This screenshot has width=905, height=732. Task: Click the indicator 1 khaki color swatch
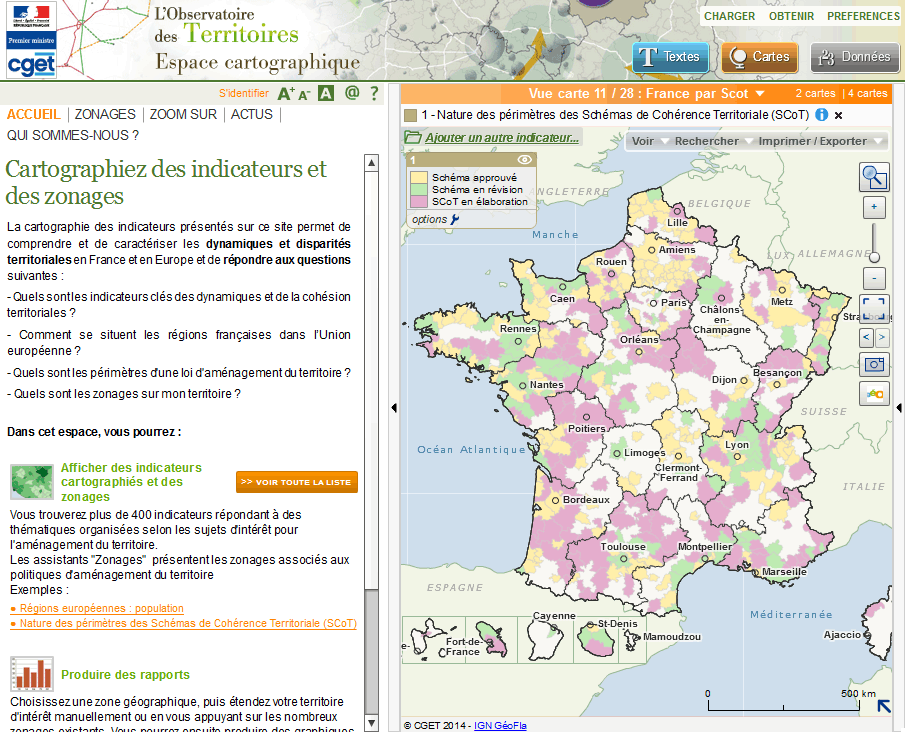(x=410, y=115)
